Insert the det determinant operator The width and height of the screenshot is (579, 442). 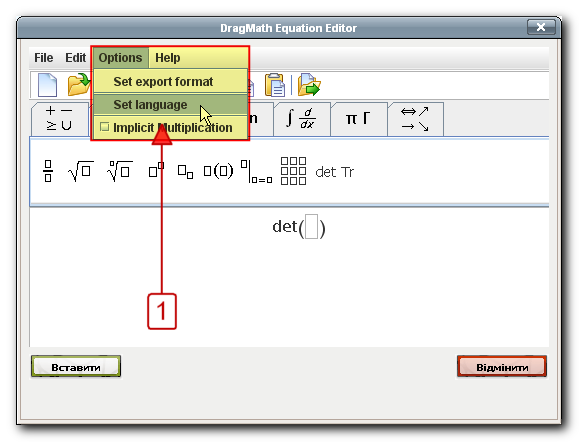coord(326,172)
